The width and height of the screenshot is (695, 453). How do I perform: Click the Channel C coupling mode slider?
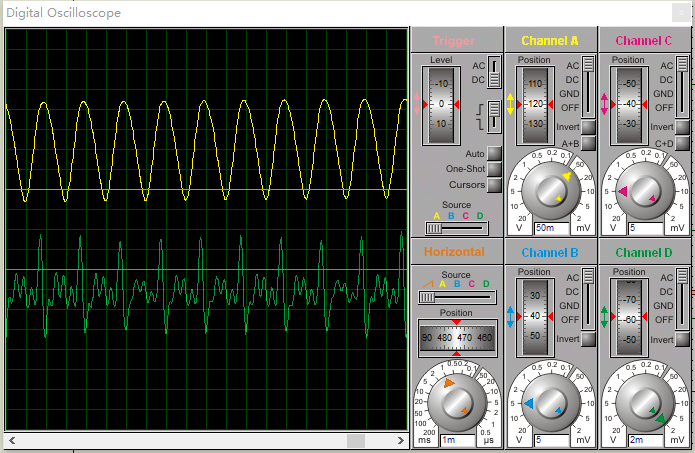[682, 86]
